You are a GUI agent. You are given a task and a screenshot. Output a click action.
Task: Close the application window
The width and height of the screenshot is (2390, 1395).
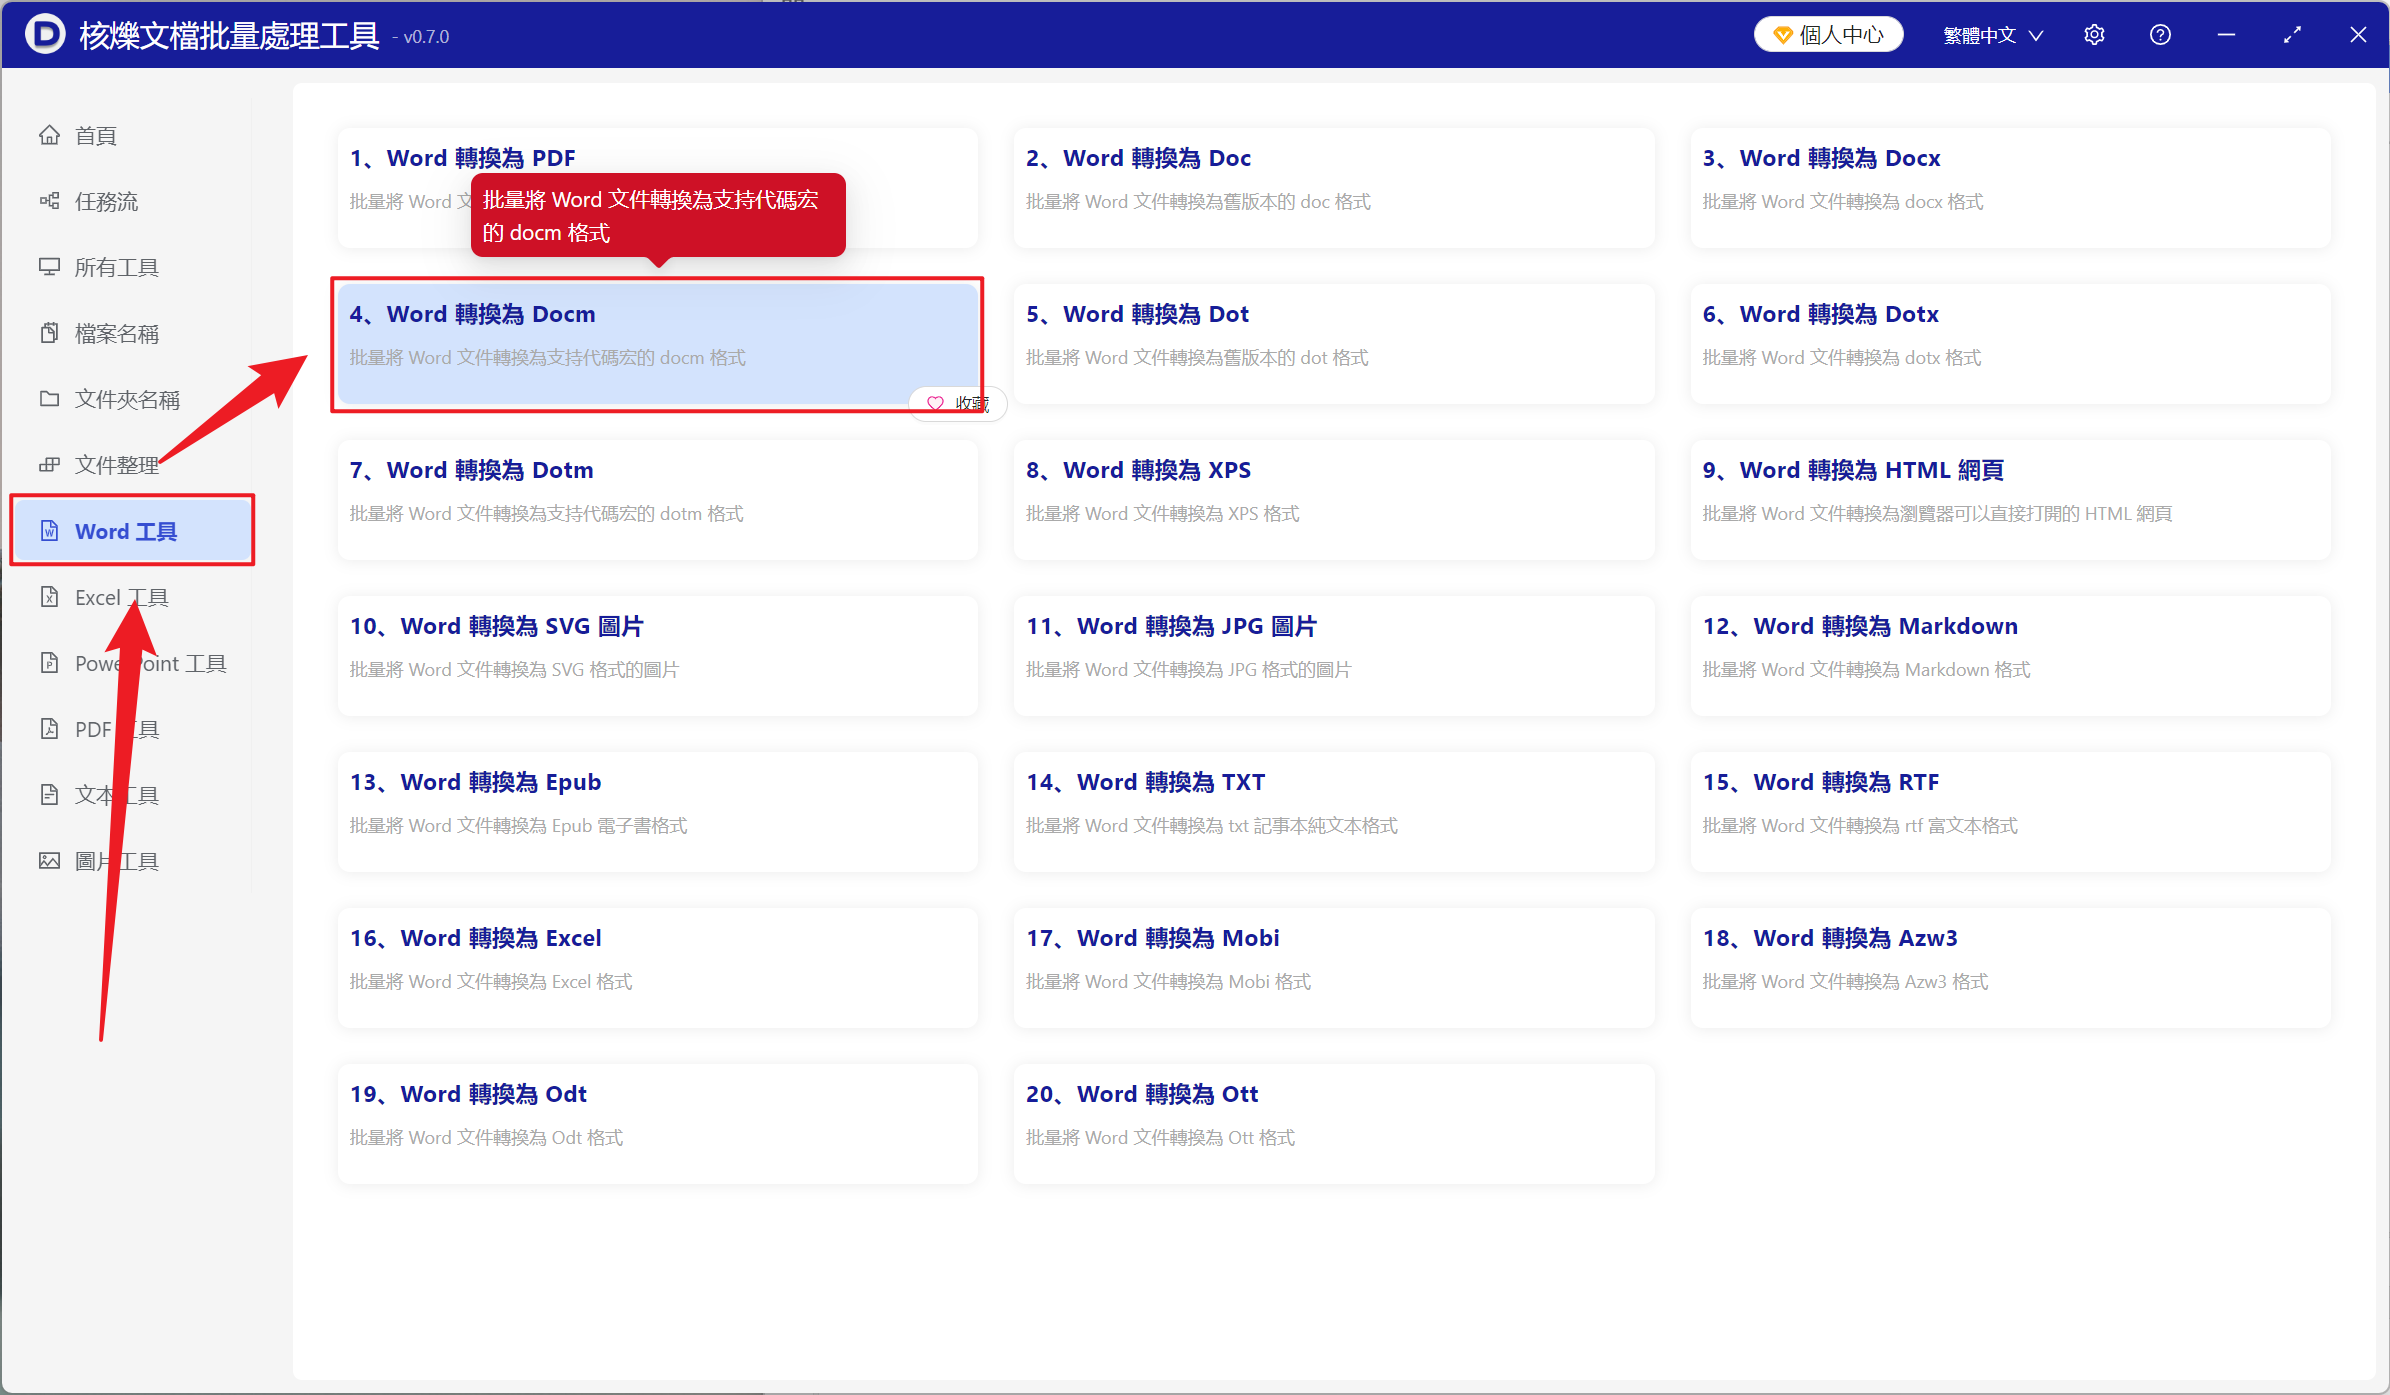click(x=2358, y=35)
